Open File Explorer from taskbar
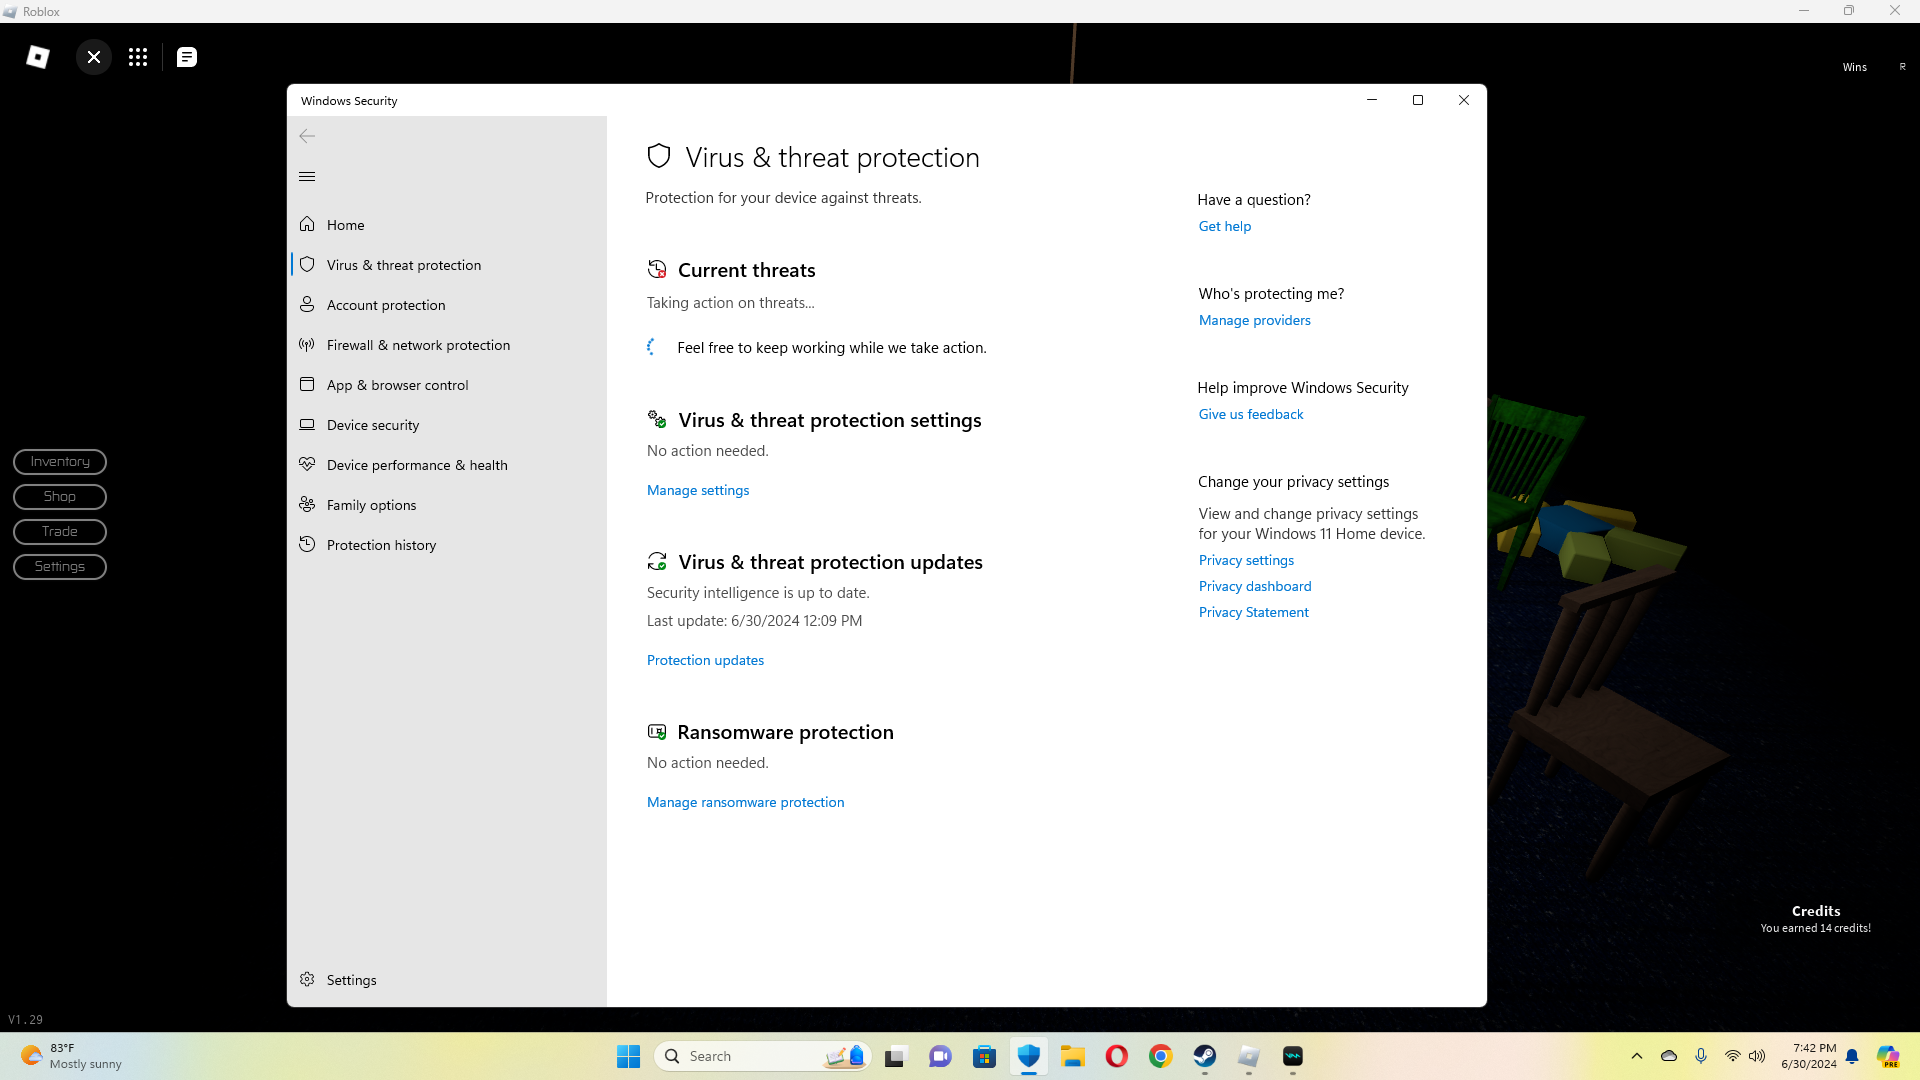The image size is (1920, 1080). (x=1072, y=1056)
